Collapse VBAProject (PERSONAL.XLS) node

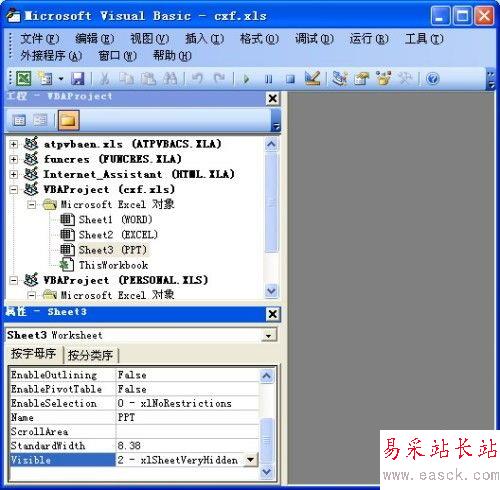point(13,280)
